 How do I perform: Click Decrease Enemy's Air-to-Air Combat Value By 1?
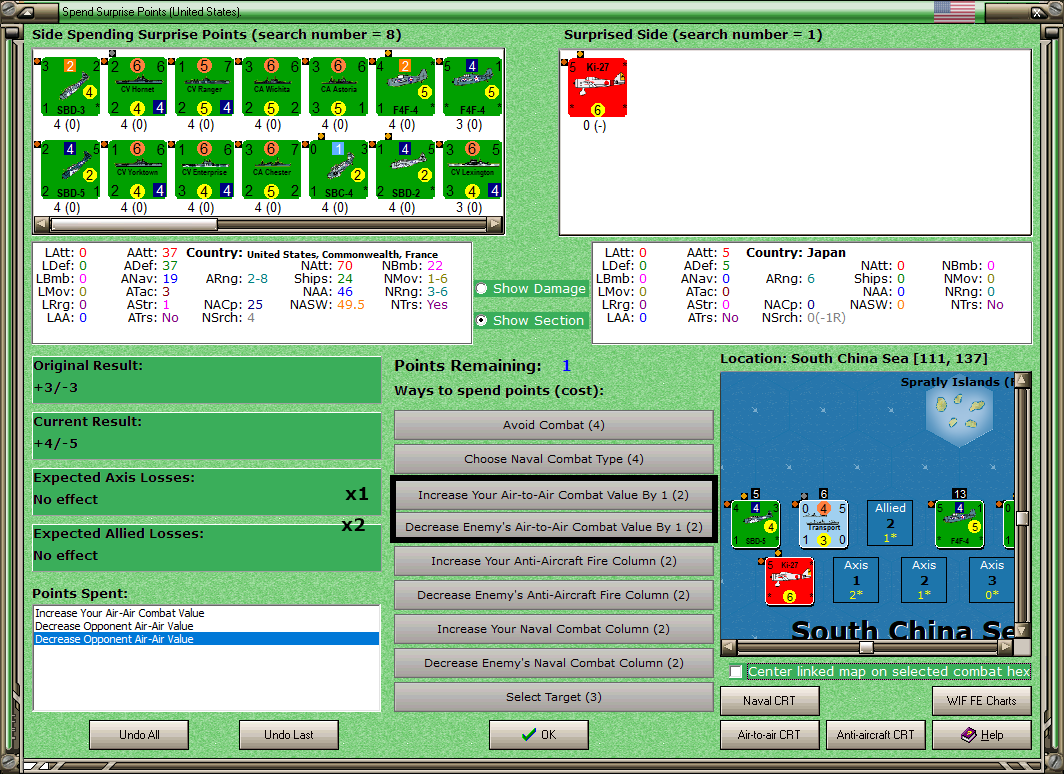coord(554,527)
